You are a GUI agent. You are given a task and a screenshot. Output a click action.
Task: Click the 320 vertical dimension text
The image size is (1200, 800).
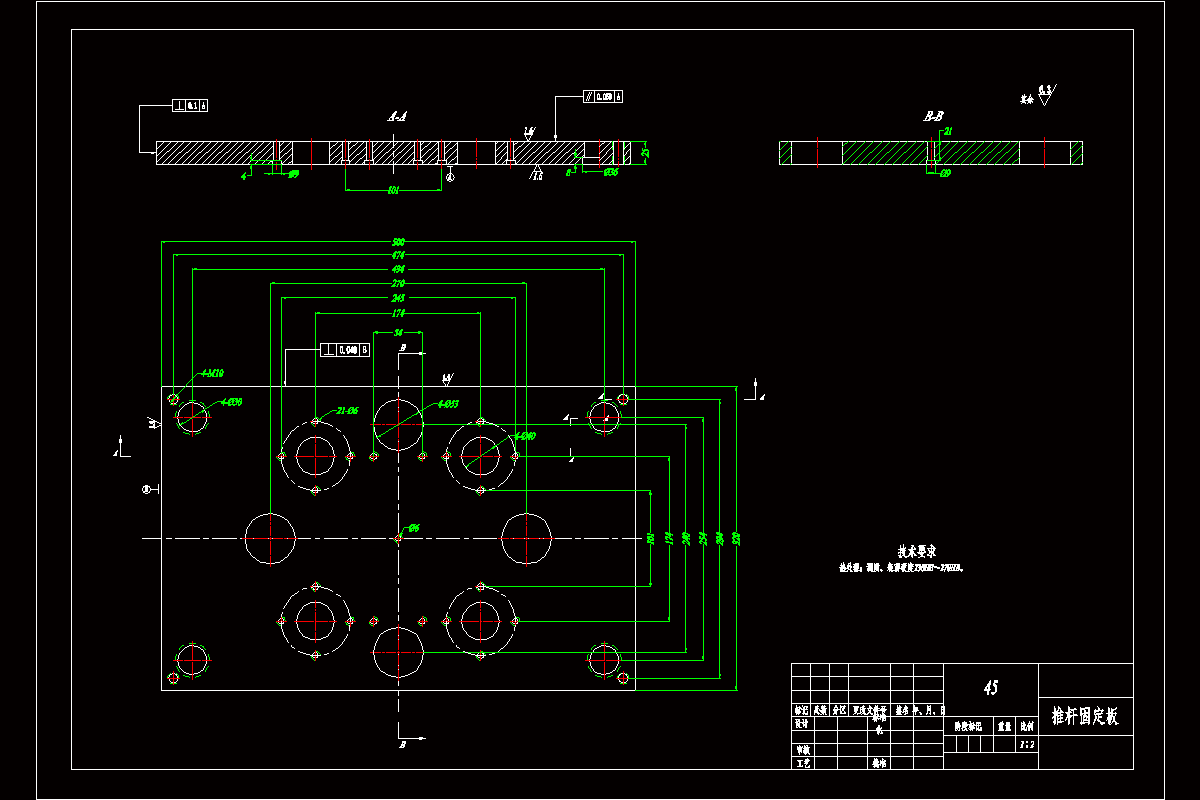[x=737, y=538]
